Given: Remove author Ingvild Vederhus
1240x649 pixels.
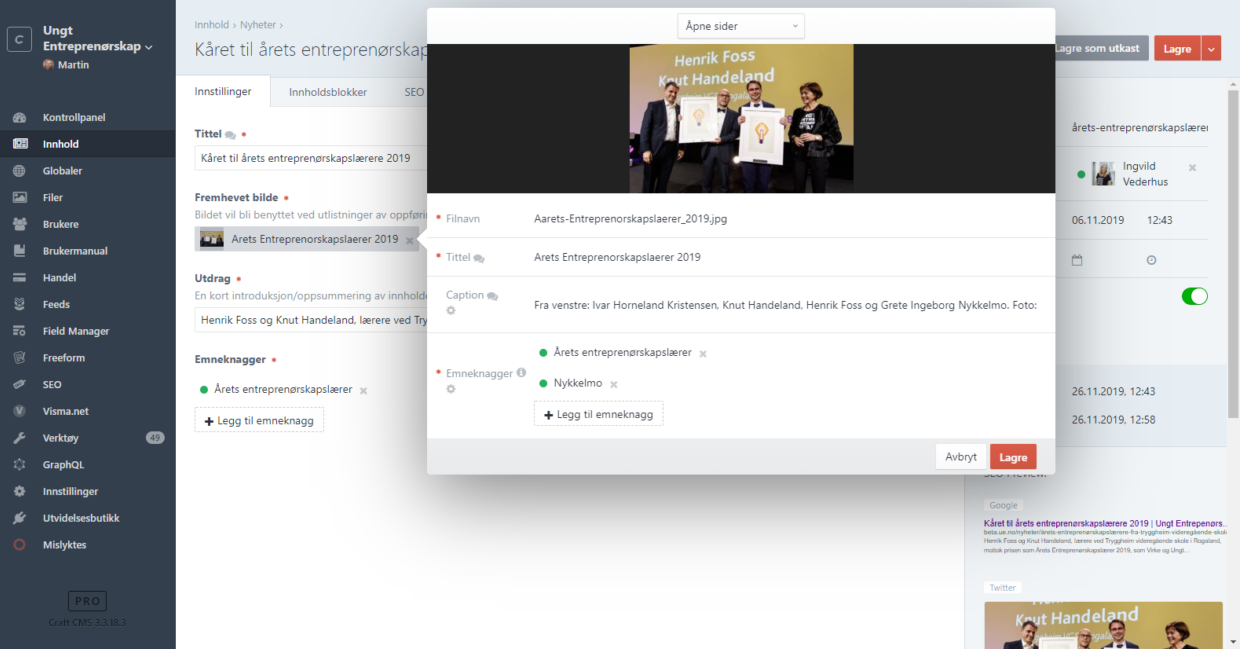Looking at the screenshot, I should (1192, 167).
